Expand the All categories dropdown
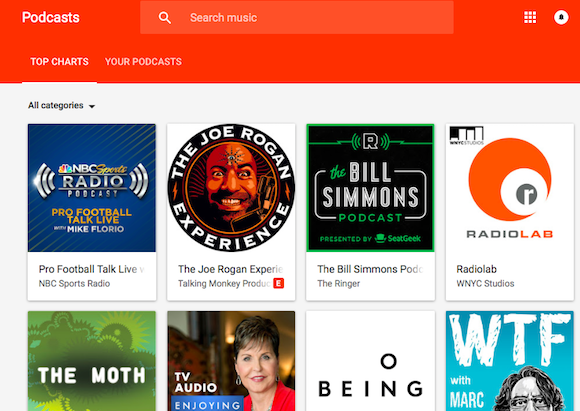Viewport: 580px width, 411px height. 61,105
